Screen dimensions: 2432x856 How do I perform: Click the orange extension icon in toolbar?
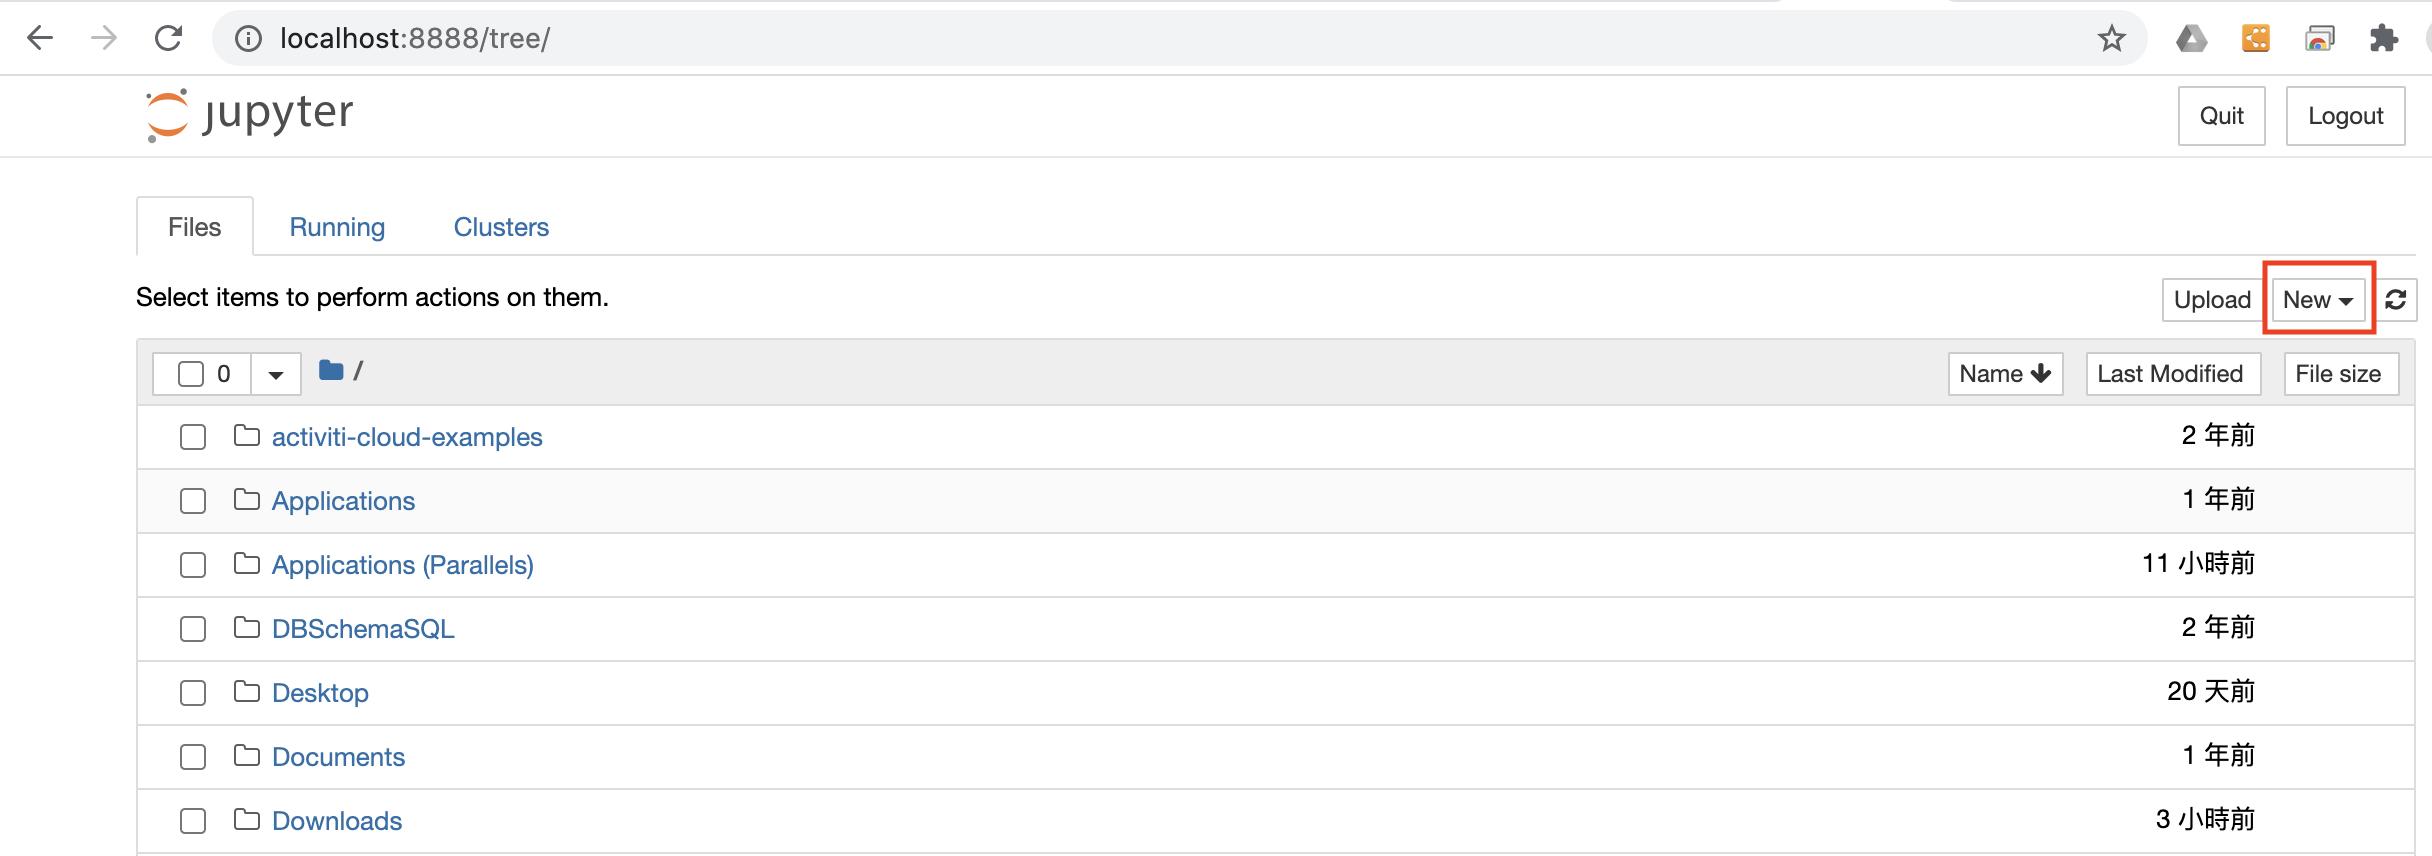(x=2256, y=39)
